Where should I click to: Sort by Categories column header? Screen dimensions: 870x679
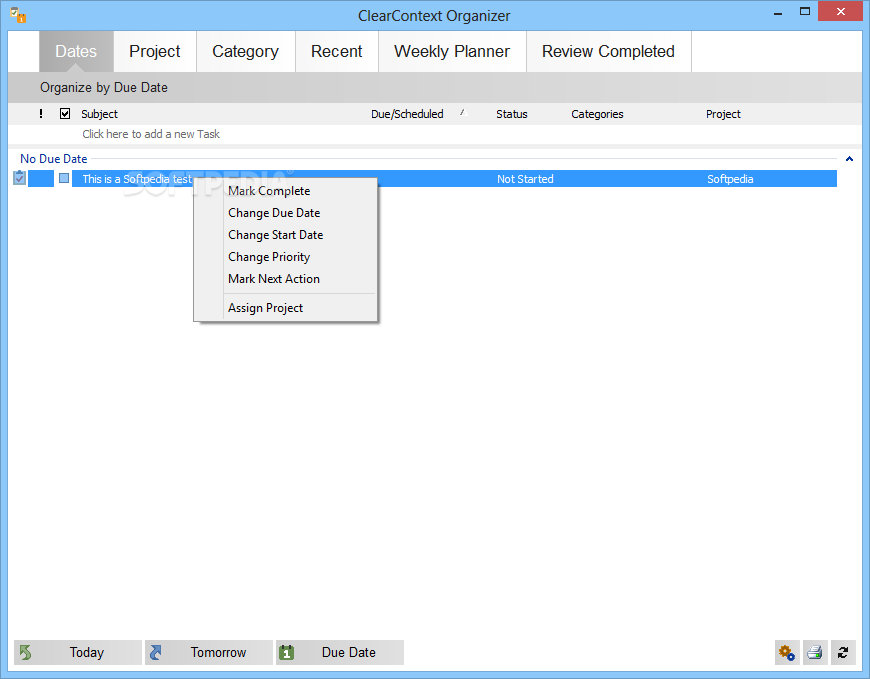(597, 114)
